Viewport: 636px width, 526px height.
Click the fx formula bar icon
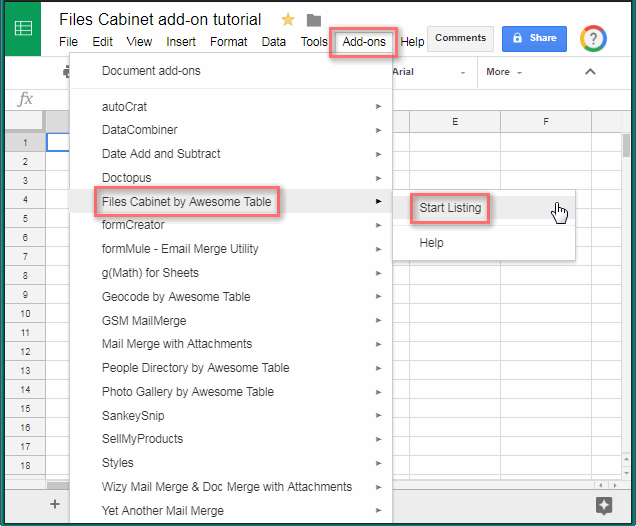pyautogui.click(x=26, y=99)
